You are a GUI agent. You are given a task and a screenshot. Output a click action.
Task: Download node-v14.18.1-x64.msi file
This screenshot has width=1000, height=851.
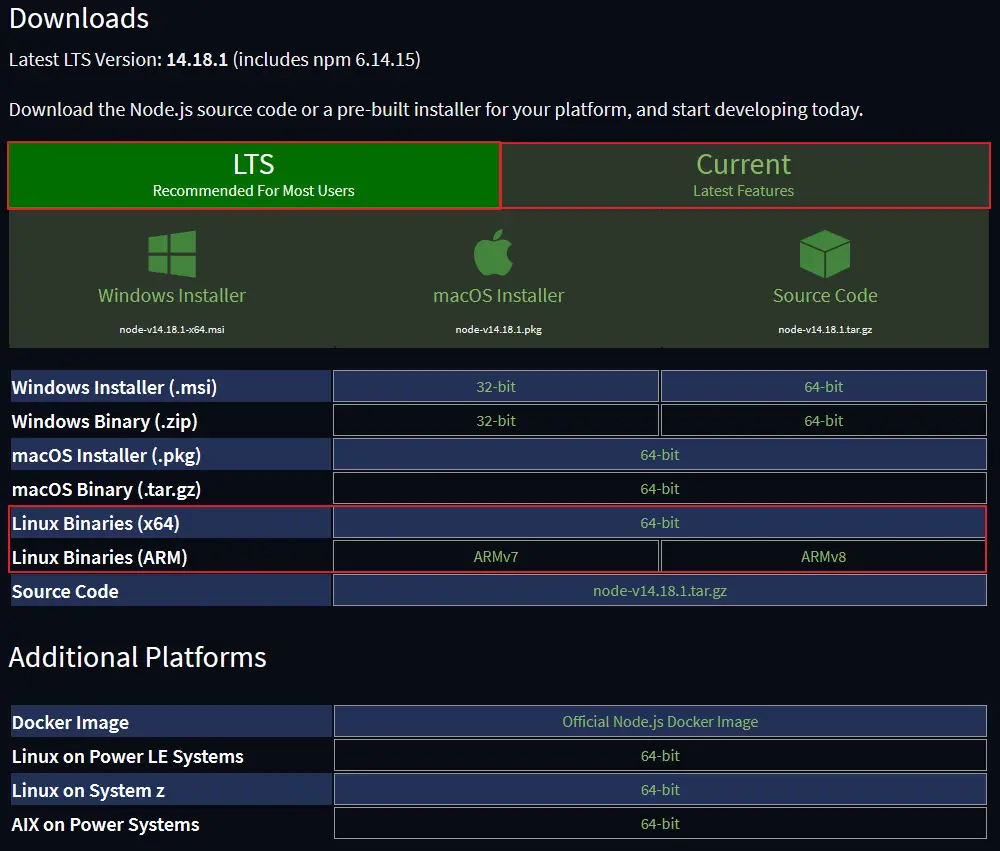pyautogui.click(x=172, y=330)
